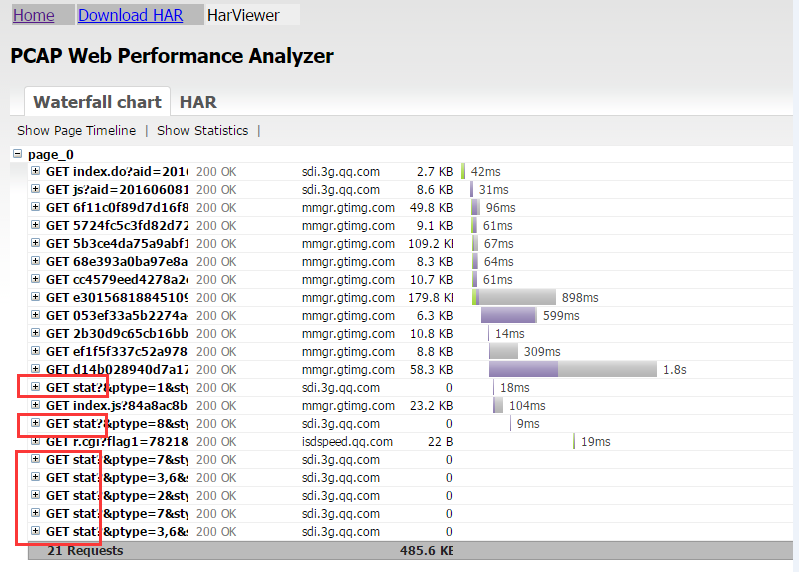Expand the GET index.do request row

click(x=36, y=171)
